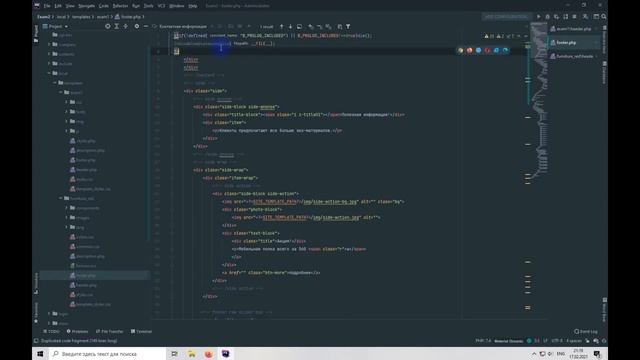The image size is (640, 360).
Task: Open Project panel settings gear
Action: pos(137,26)
